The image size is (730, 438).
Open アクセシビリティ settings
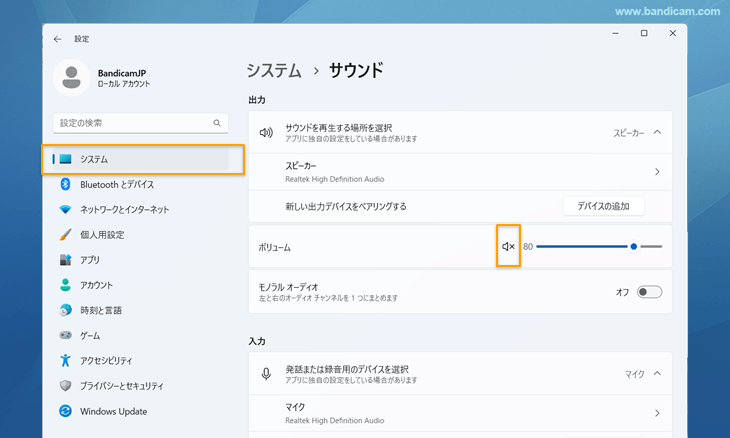[x=140, y=360]
